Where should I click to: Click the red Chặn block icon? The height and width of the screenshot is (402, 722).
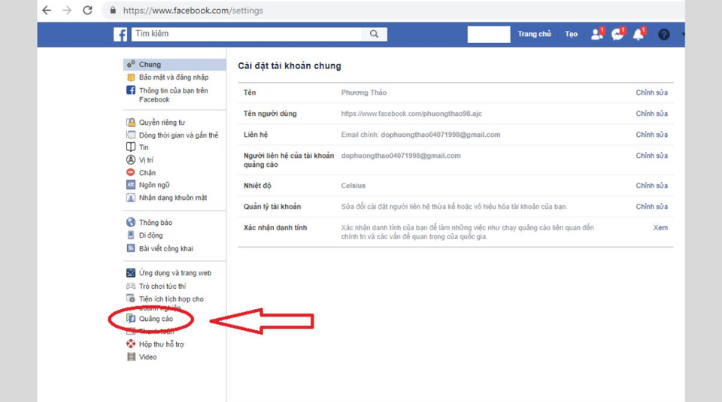(131, 172)
